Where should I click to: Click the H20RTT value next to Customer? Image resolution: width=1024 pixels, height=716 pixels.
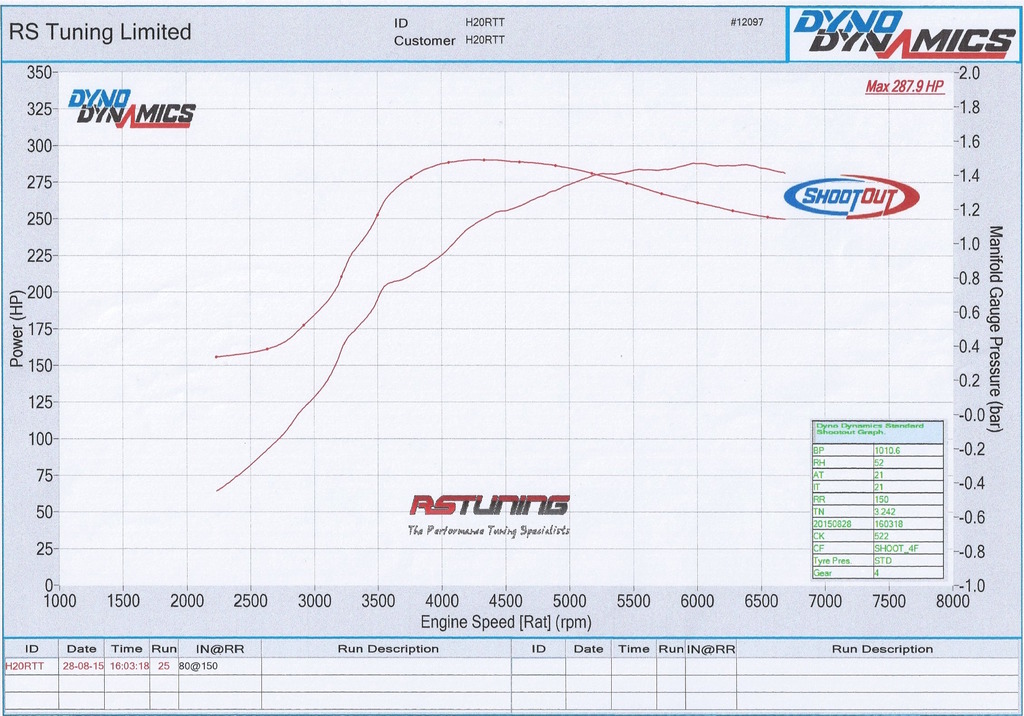pos(485,40)
